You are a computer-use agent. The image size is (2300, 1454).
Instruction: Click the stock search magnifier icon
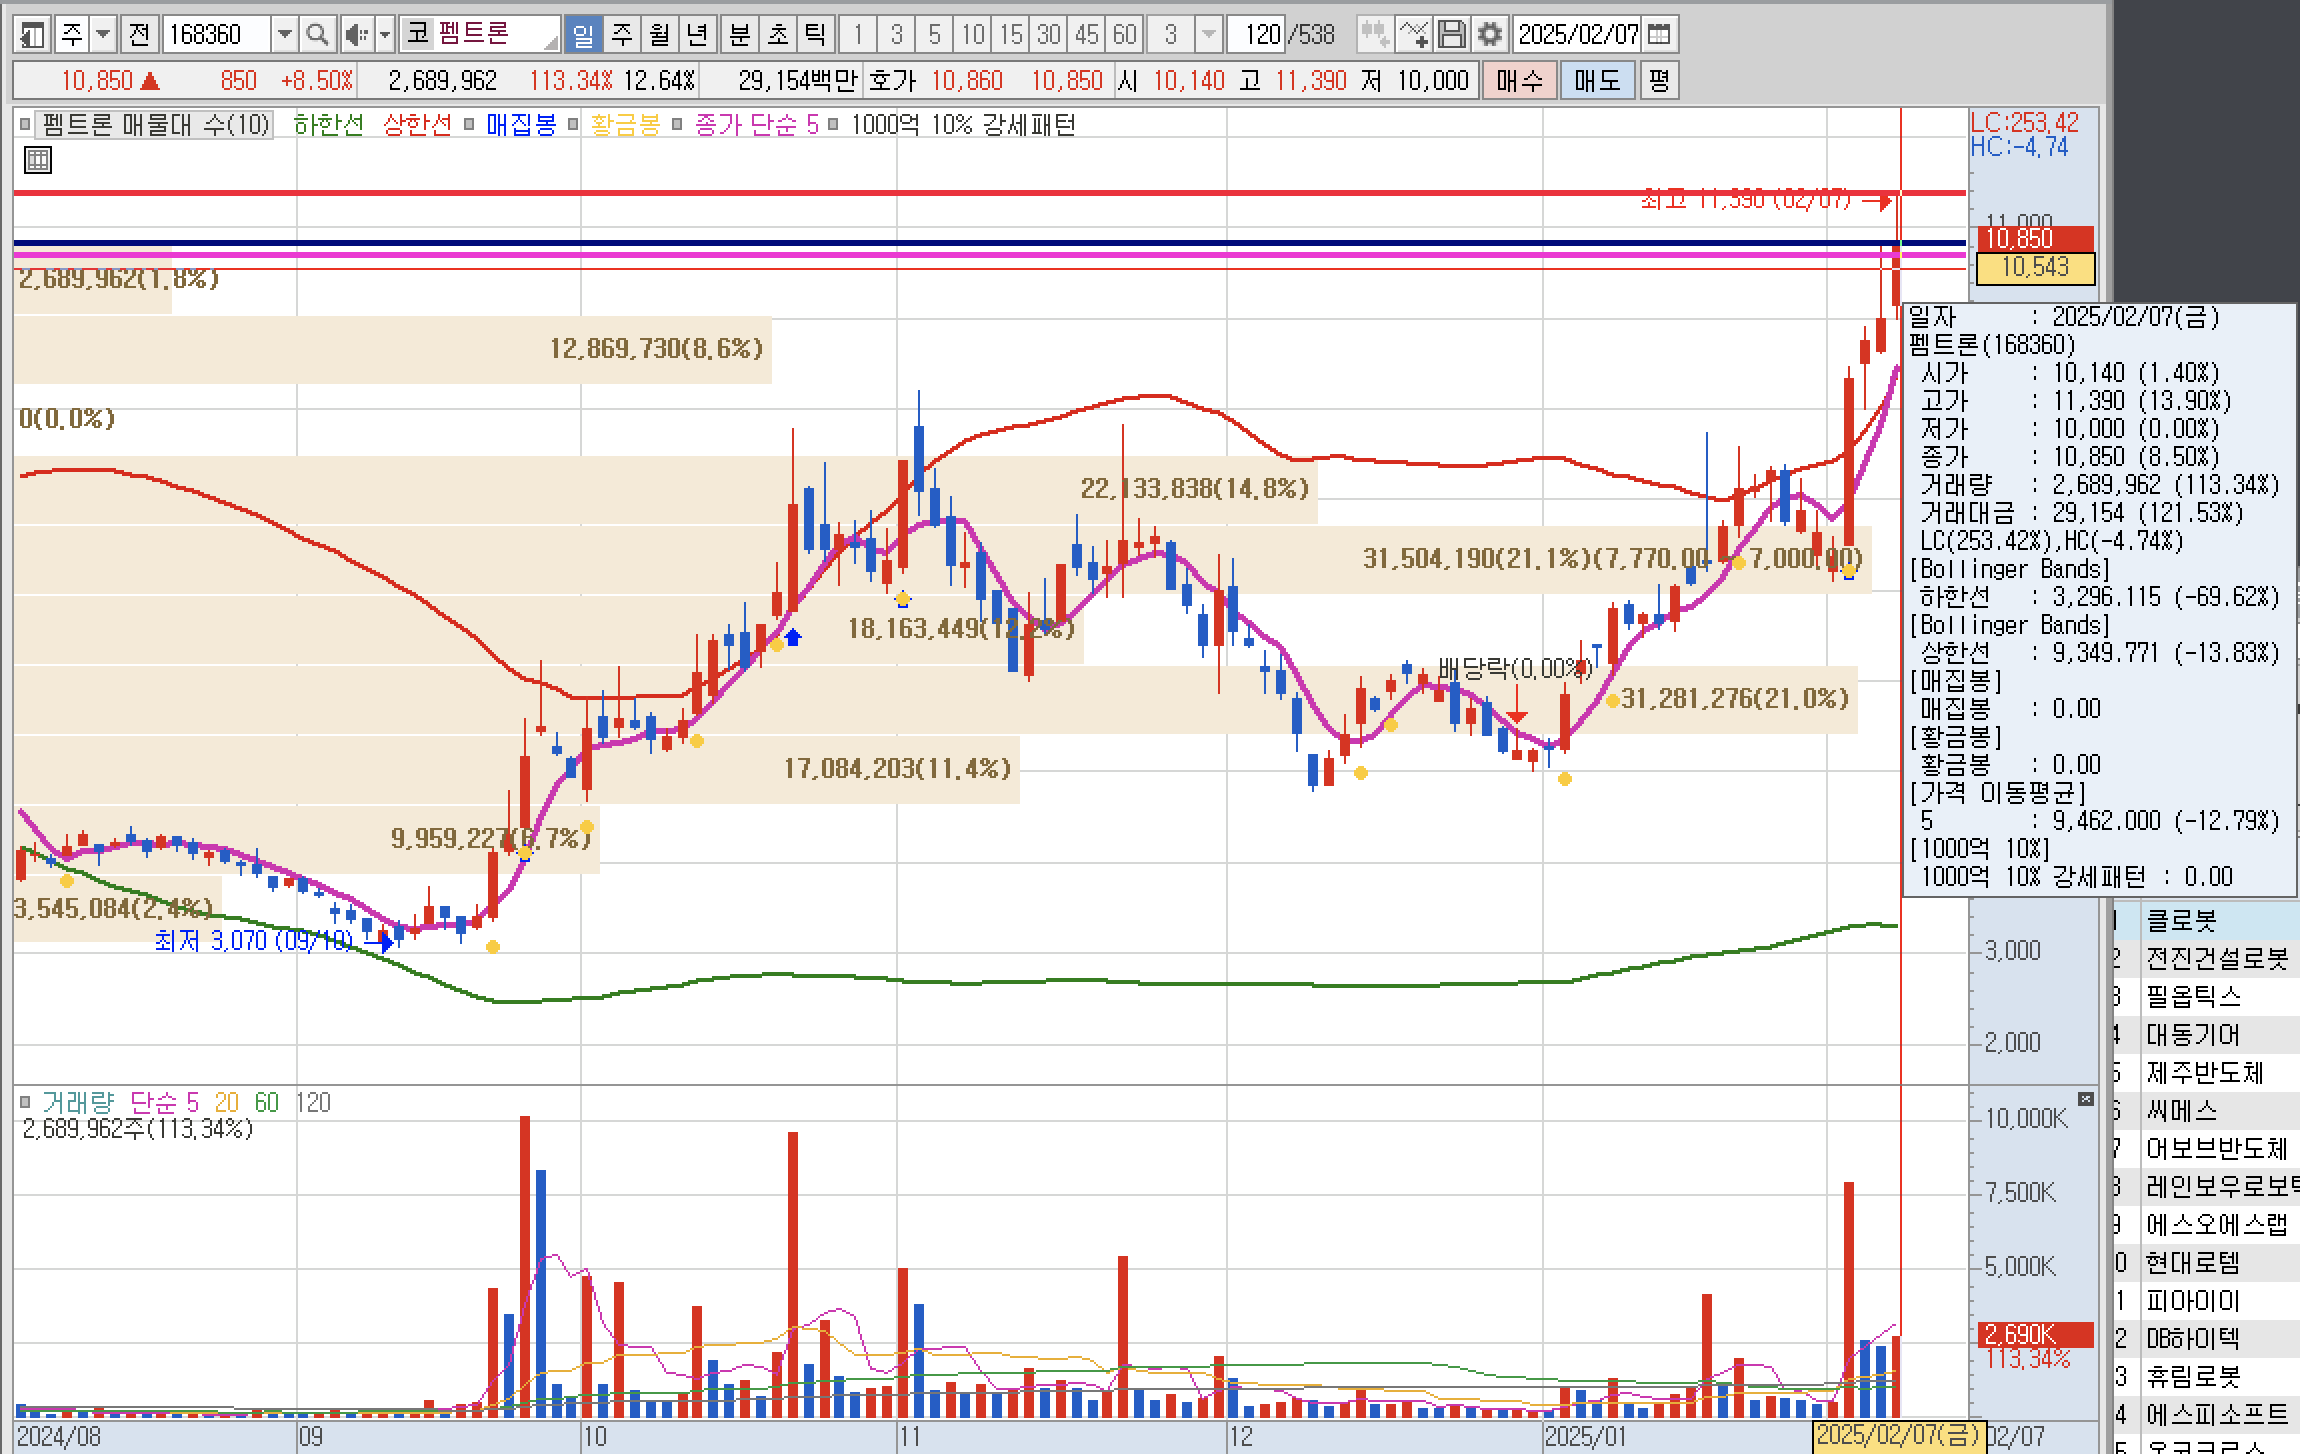point(317,35)
